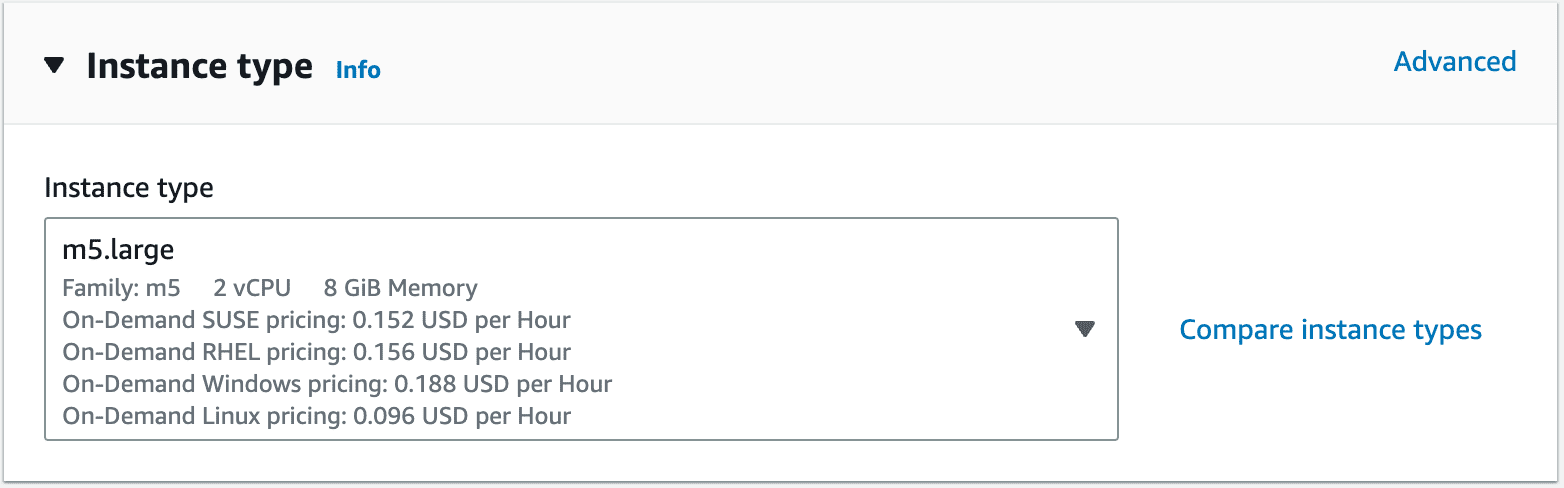Image resolution: width=1564 pixels, height=488 pixels.
Task: Click the 0.096 USD per Hour value
Action: point(461,416)
